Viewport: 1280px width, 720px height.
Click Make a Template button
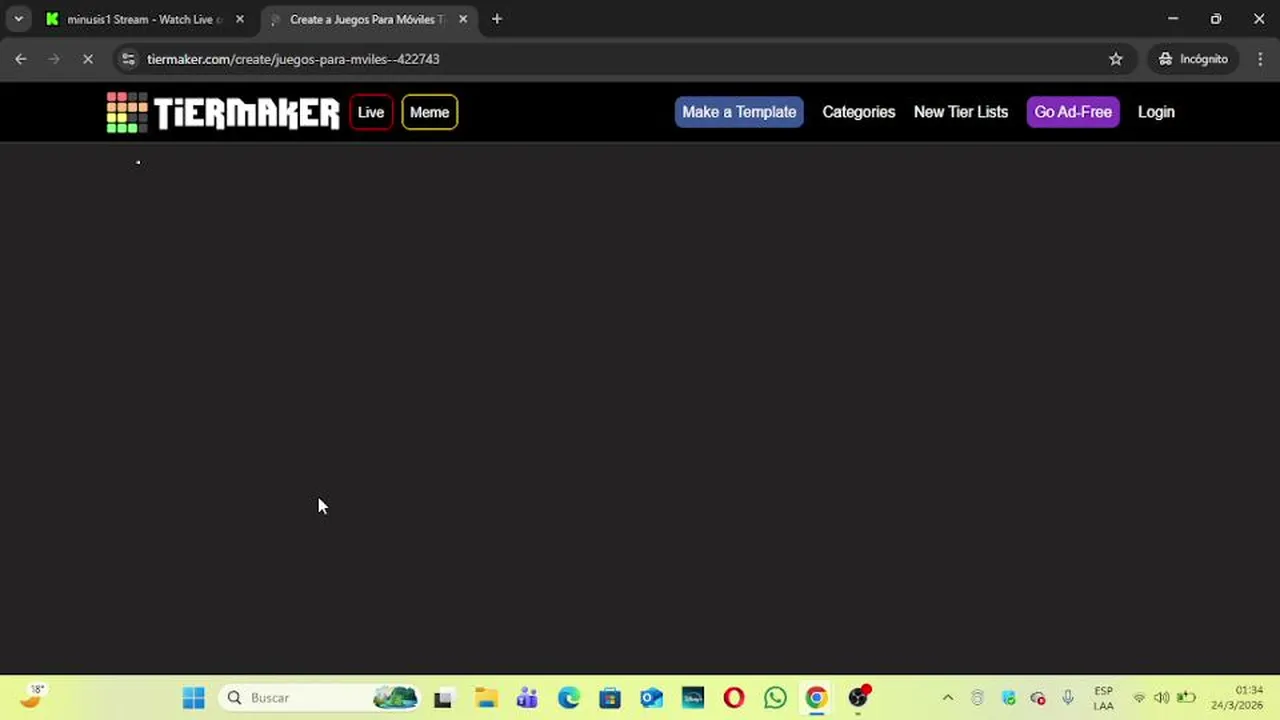point(739,112)
